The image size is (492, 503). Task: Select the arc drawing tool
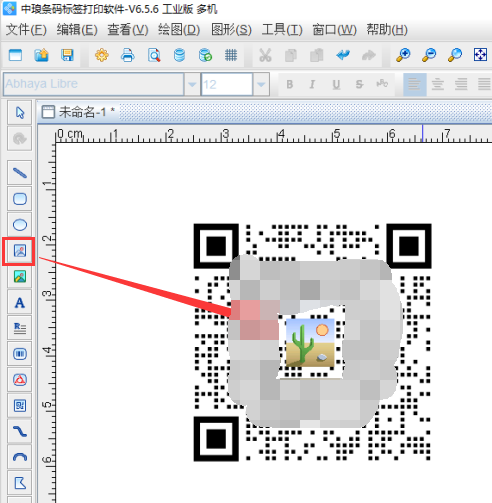coord(20,457)
